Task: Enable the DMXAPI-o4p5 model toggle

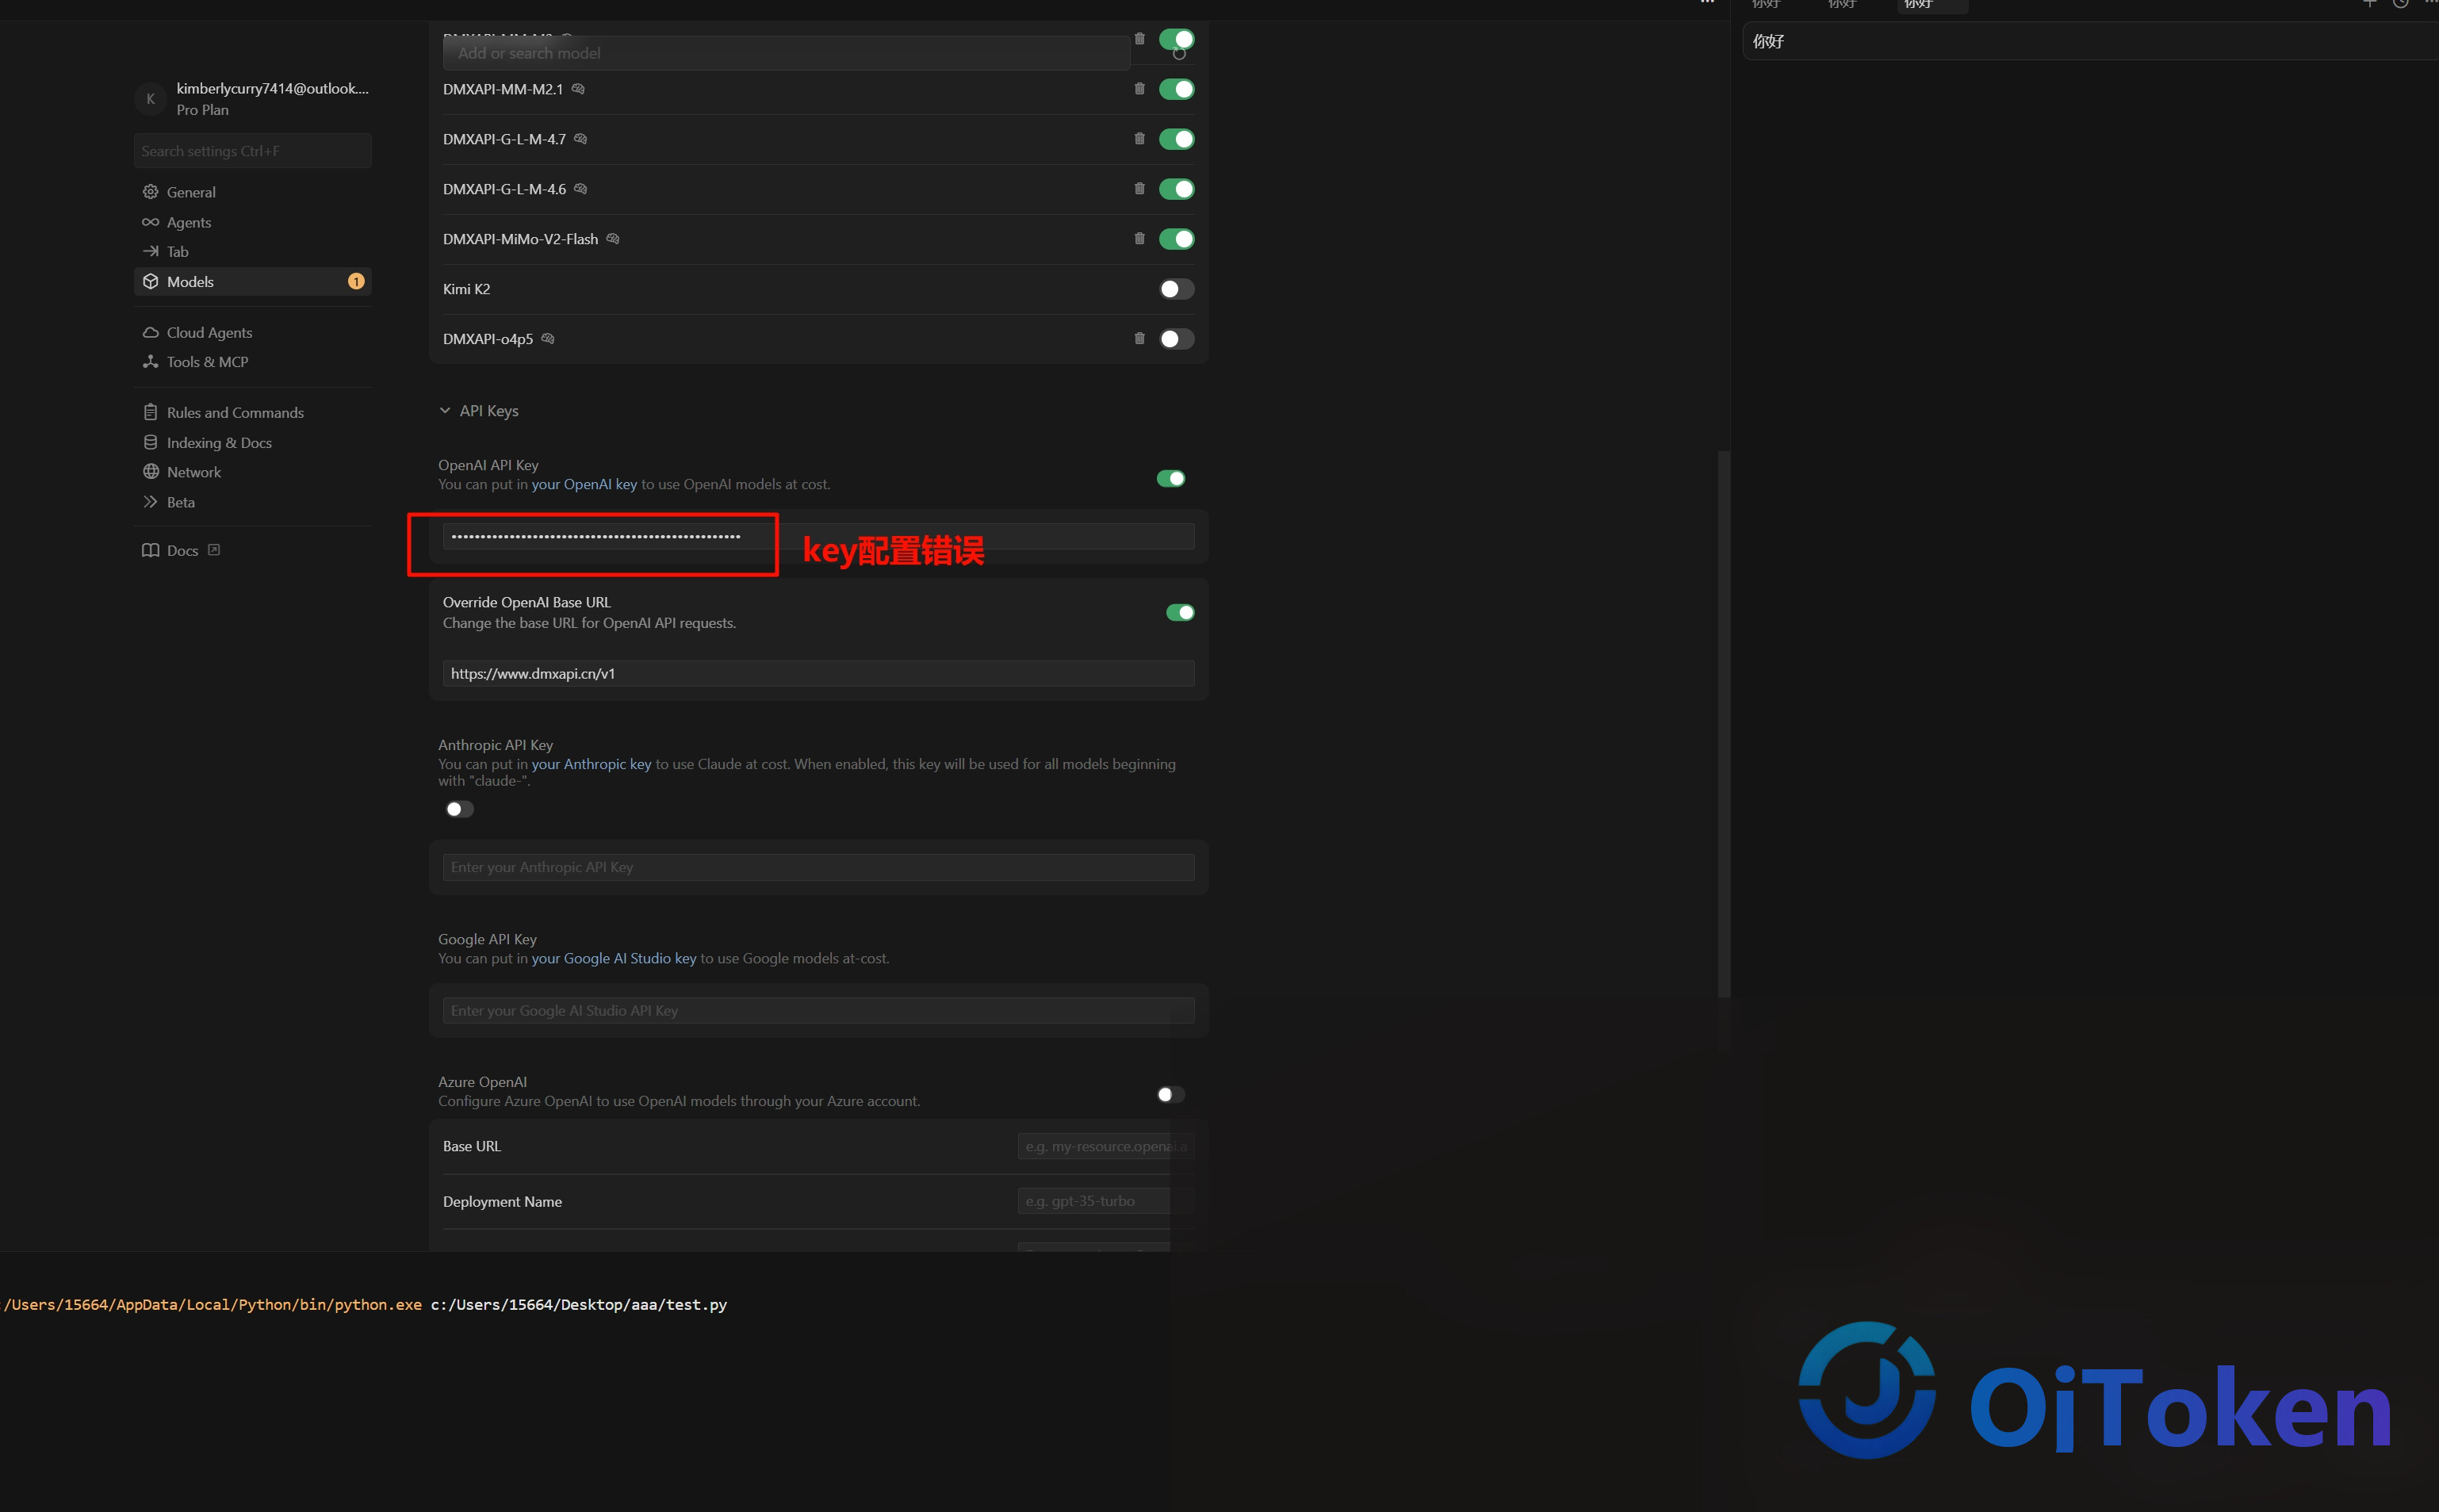Action: tap(1177, 339)
